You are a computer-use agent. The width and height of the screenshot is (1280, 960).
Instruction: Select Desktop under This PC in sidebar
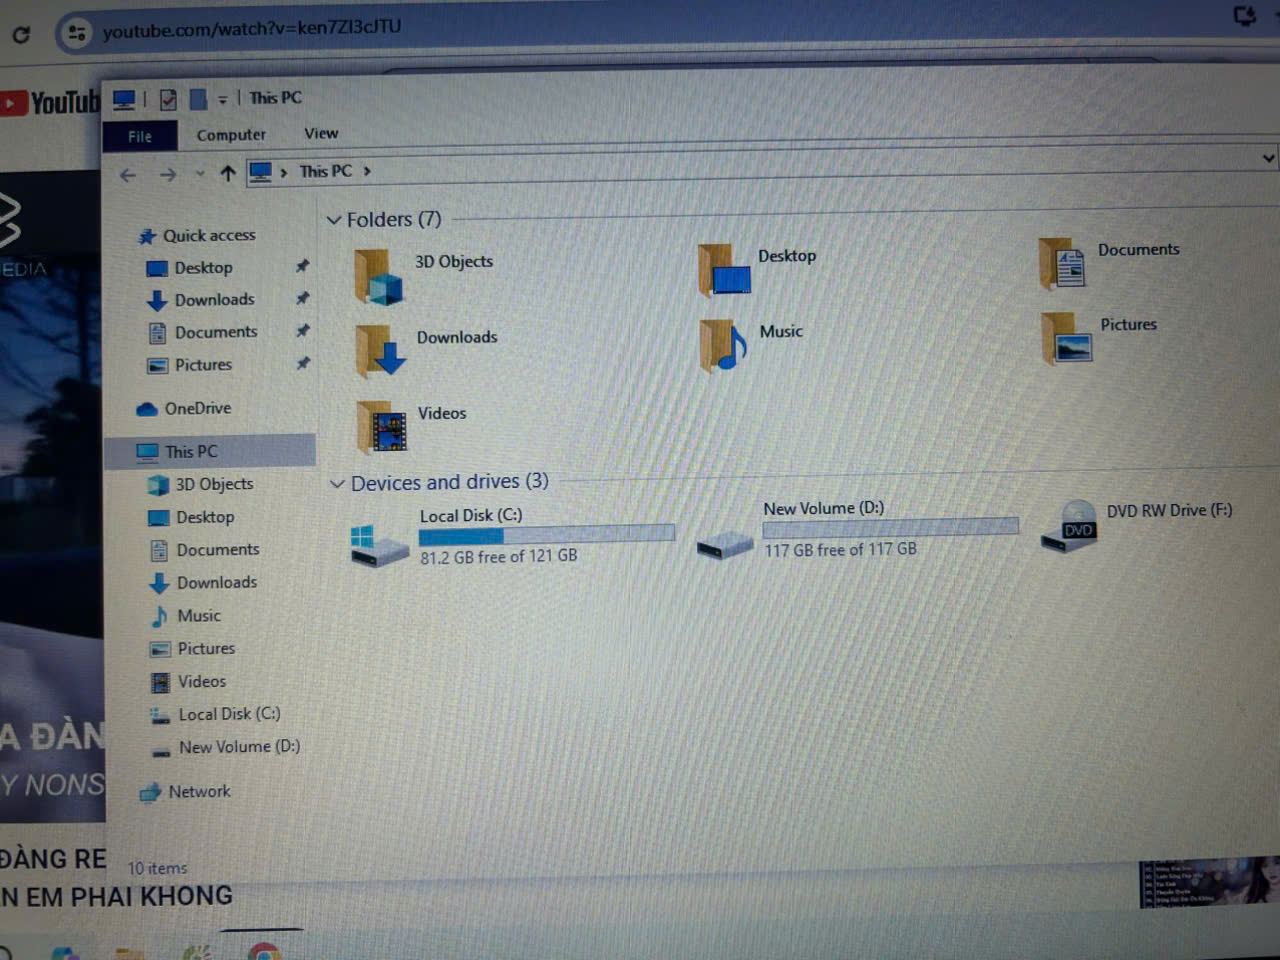(x=205, y=517)
